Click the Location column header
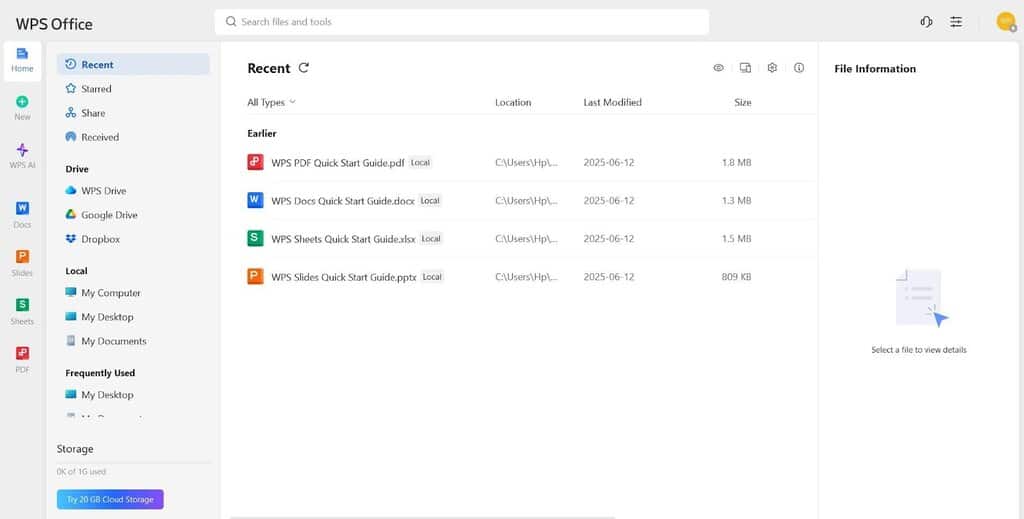The image size is (1024, 519). click(513, 102)
